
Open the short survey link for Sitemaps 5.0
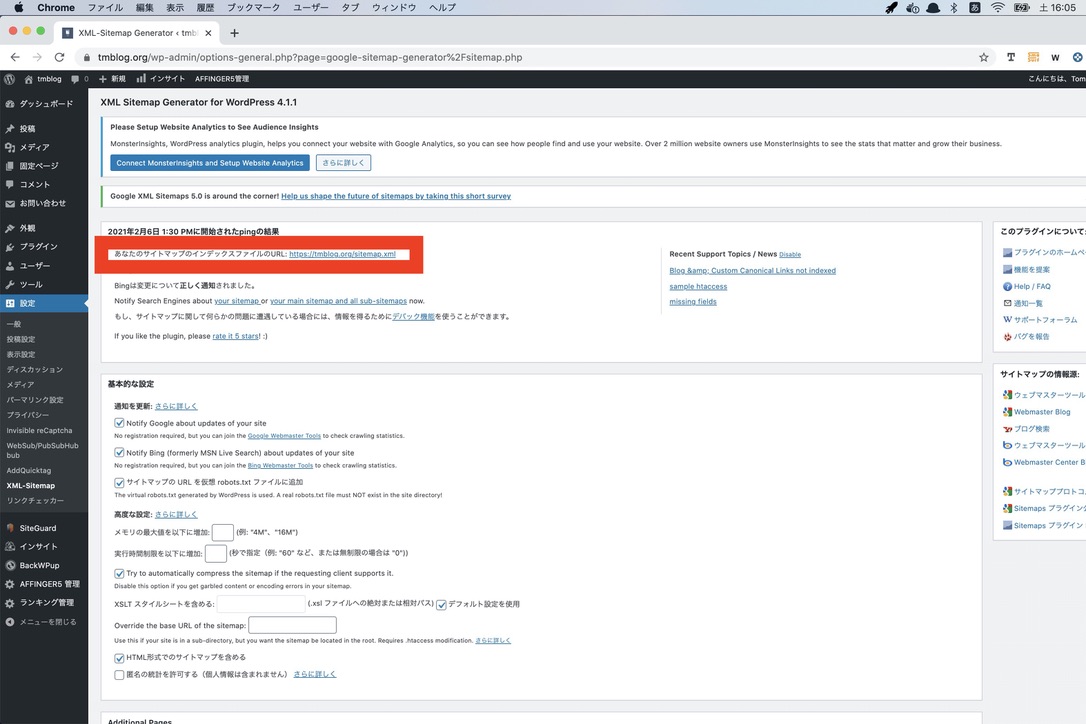point(396,196)
